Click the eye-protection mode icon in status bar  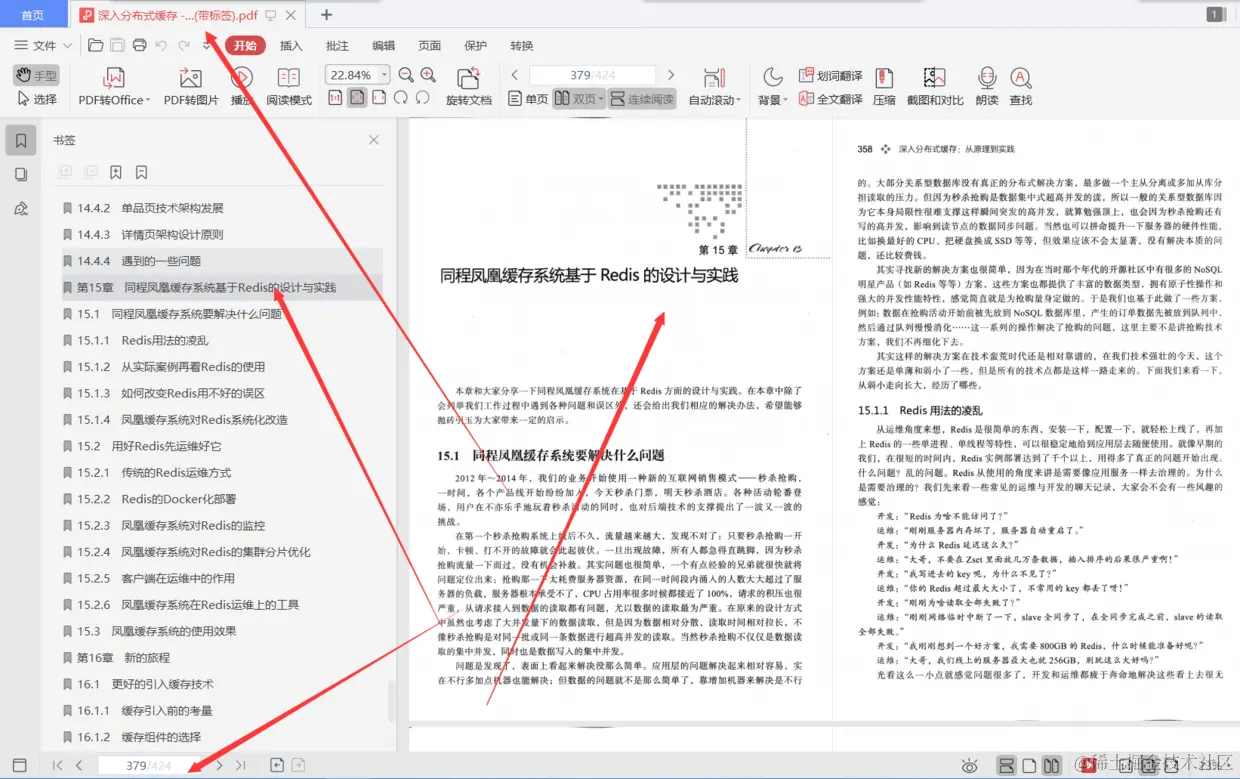(x=968, y=766)
